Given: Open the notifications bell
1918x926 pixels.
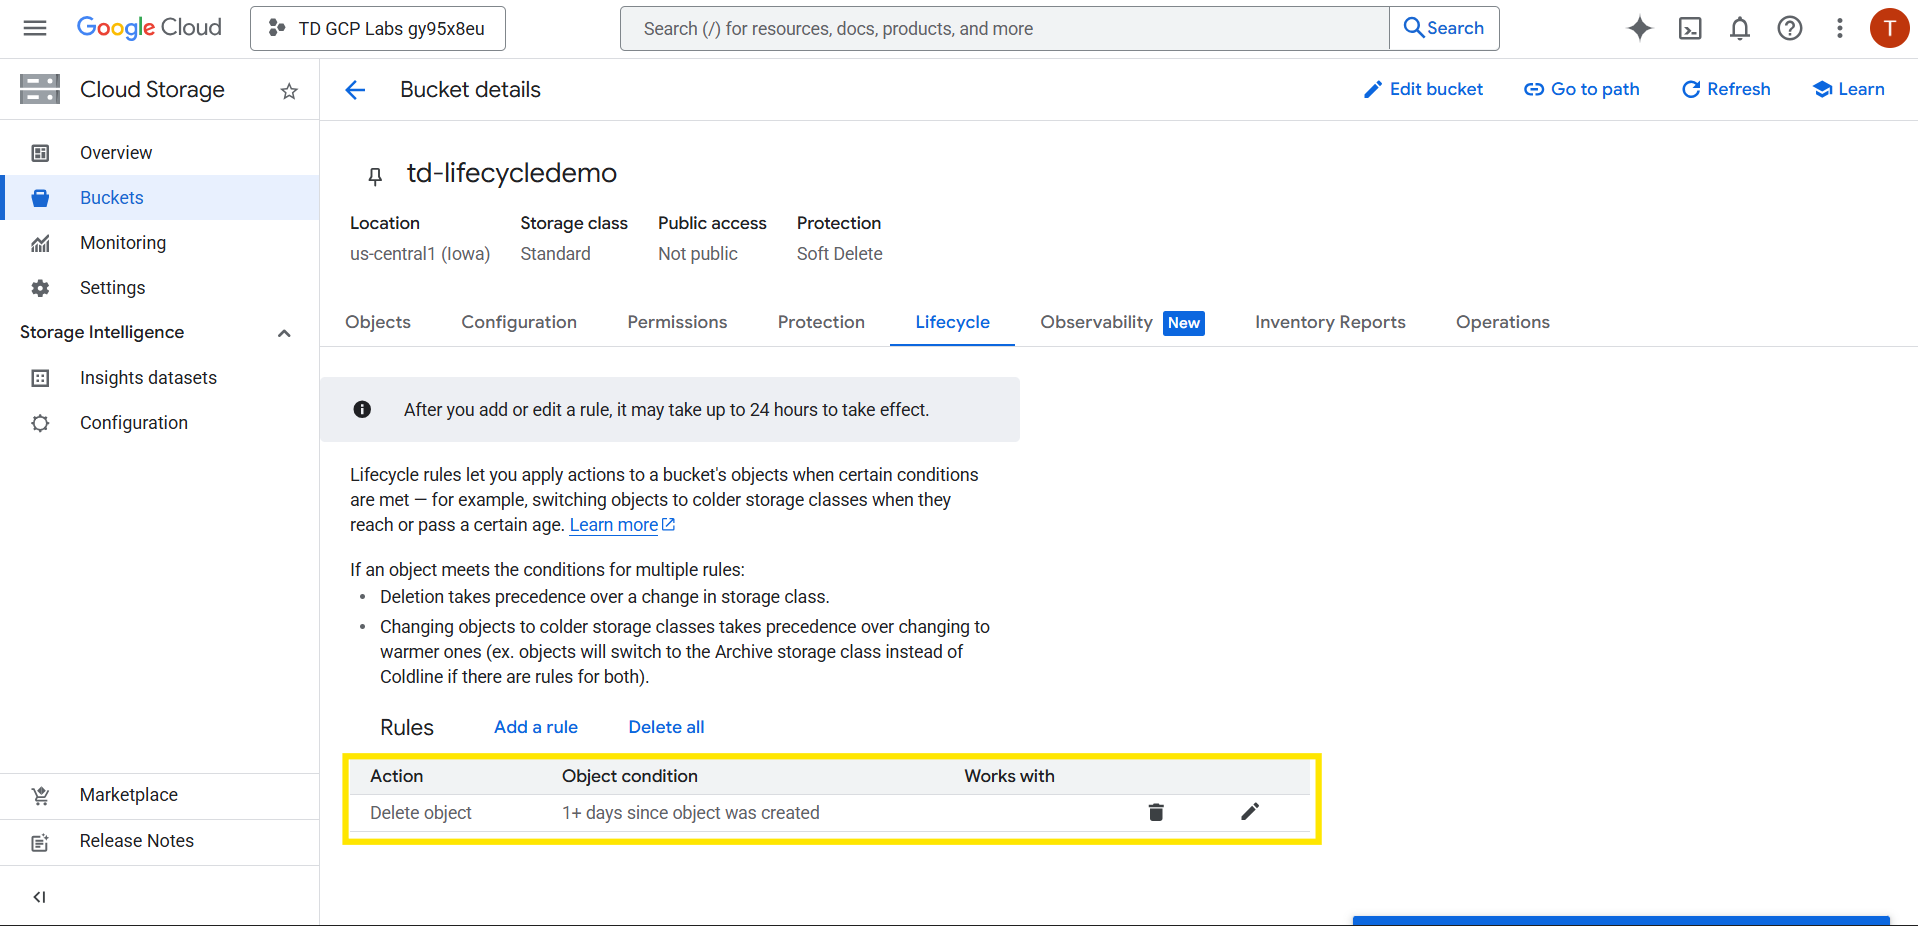Looking at the screenshot, I should pos(1740,28).
